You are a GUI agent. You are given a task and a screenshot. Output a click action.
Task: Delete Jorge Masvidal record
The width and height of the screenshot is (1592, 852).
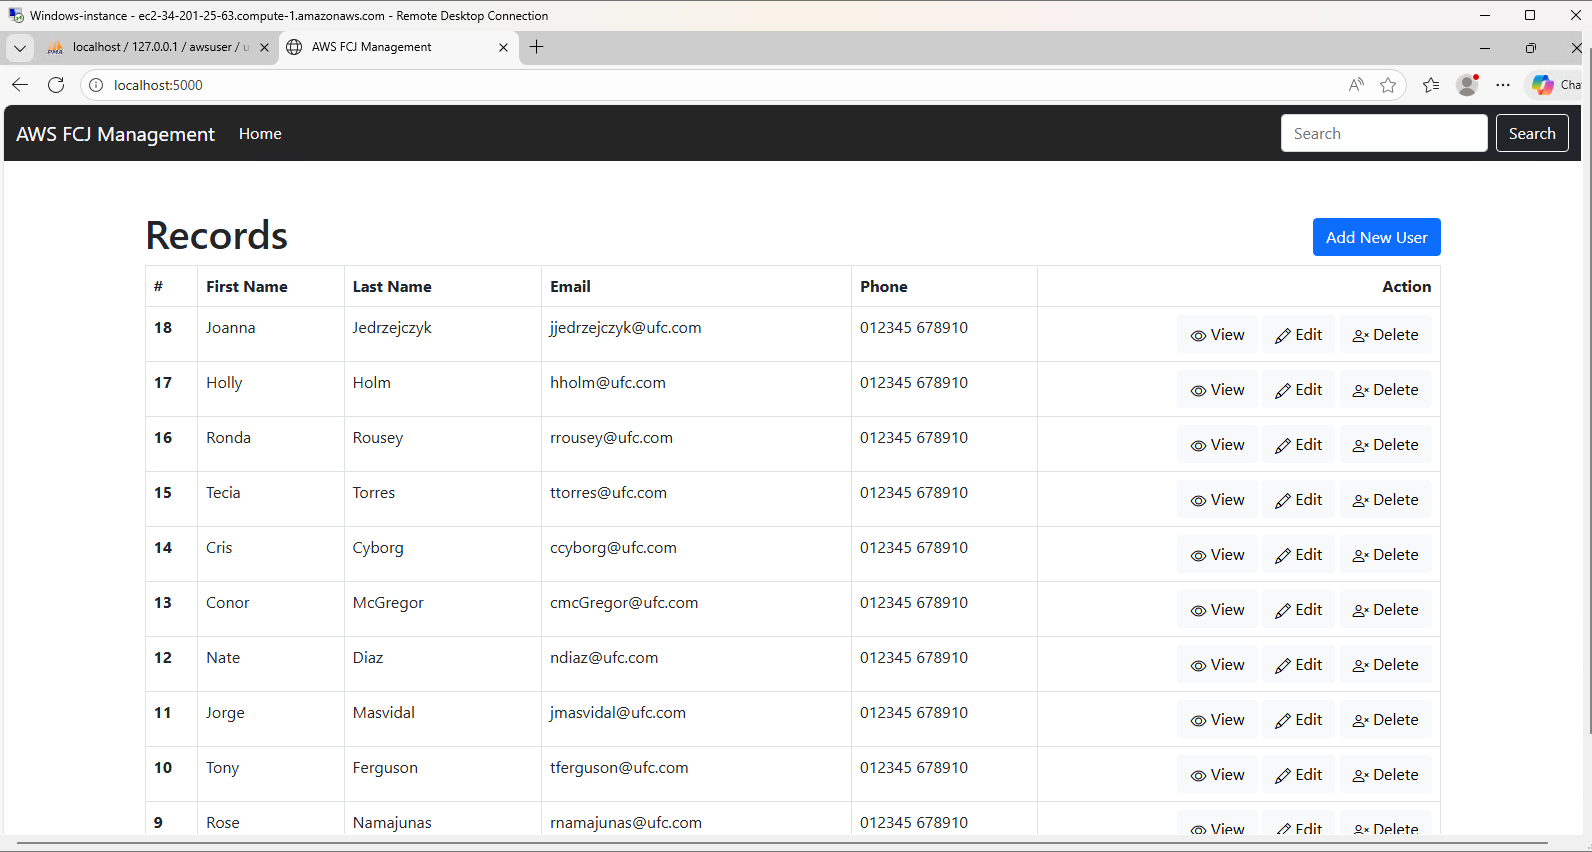tap(1385, 720)
